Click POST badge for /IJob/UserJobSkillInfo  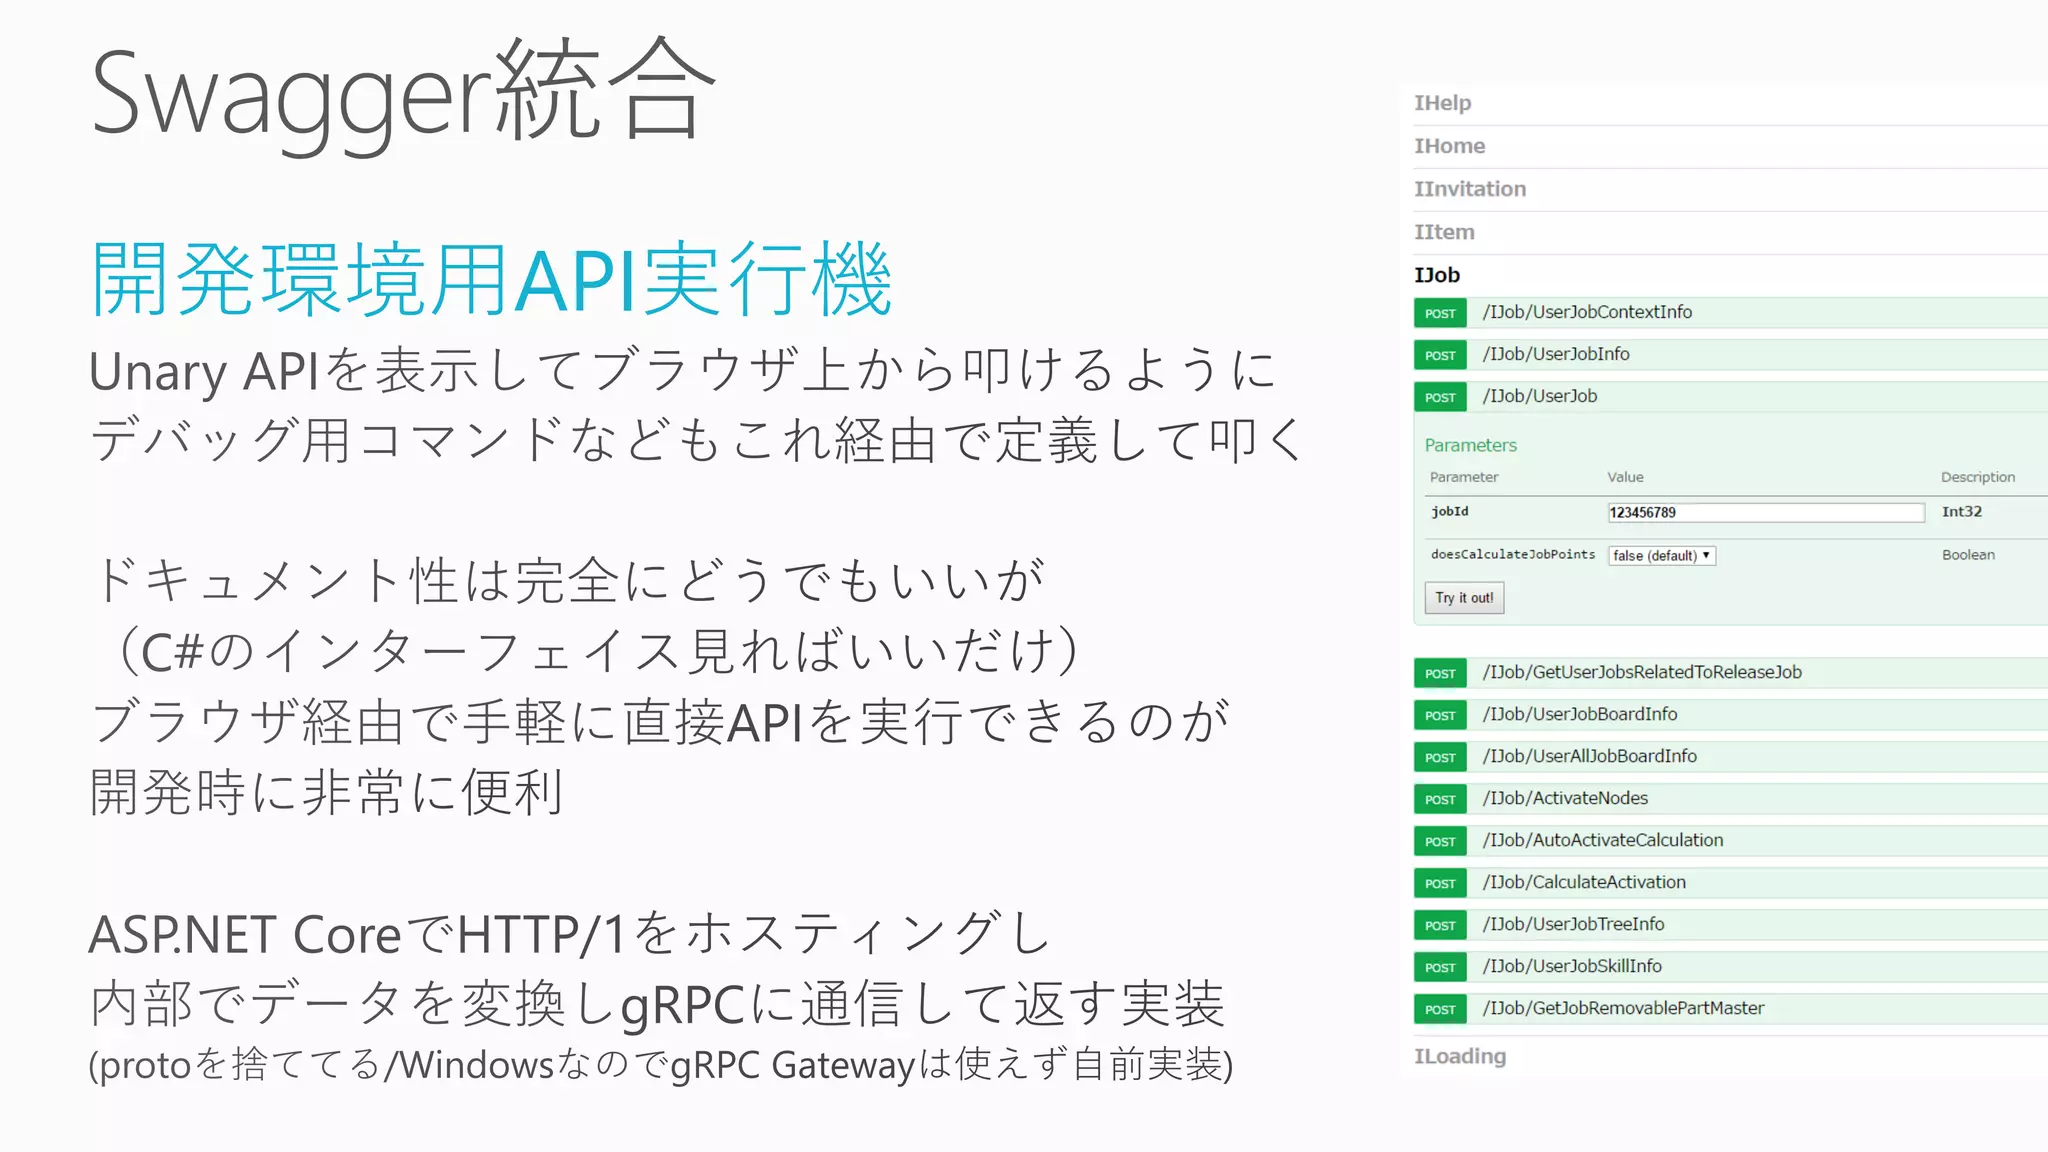[x=1440, y=967]
